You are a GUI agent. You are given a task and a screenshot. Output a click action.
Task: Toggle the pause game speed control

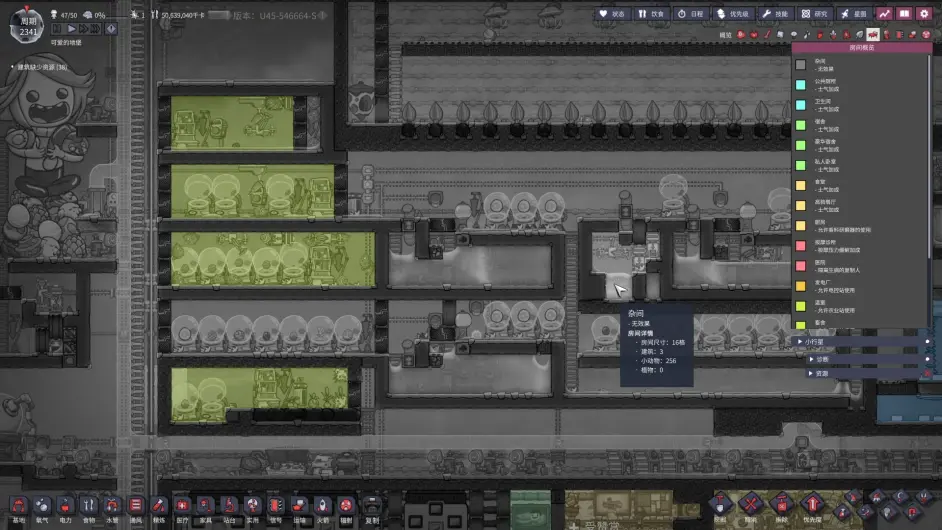57,29
